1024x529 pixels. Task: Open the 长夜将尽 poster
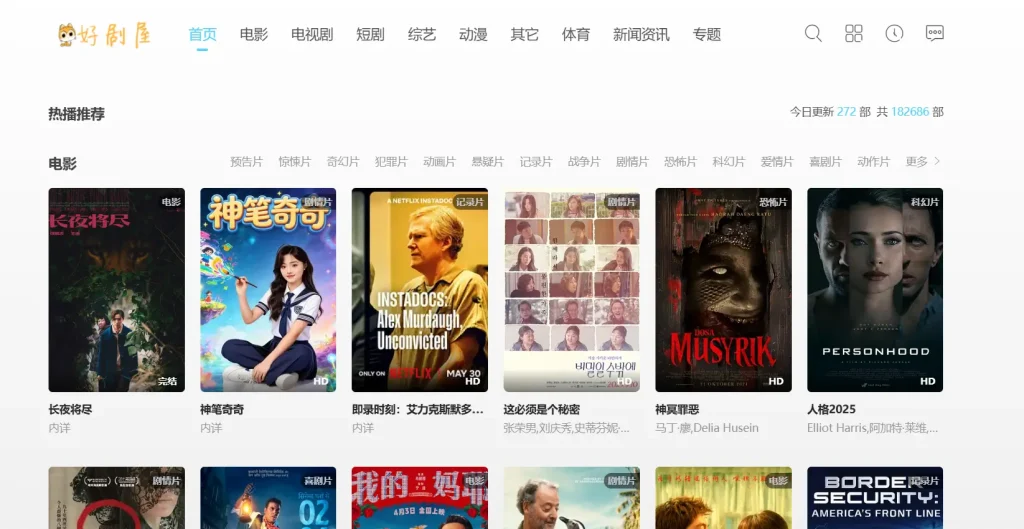pyautogui.click(x=116, y=290)
